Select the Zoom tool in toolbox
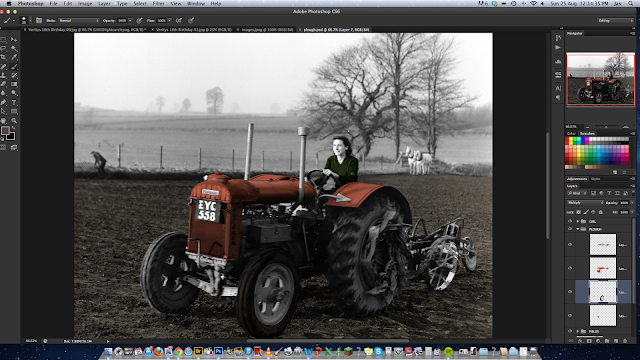Image resolution: width=640 pixels, height=360 pixels. [x=14, y=120]
